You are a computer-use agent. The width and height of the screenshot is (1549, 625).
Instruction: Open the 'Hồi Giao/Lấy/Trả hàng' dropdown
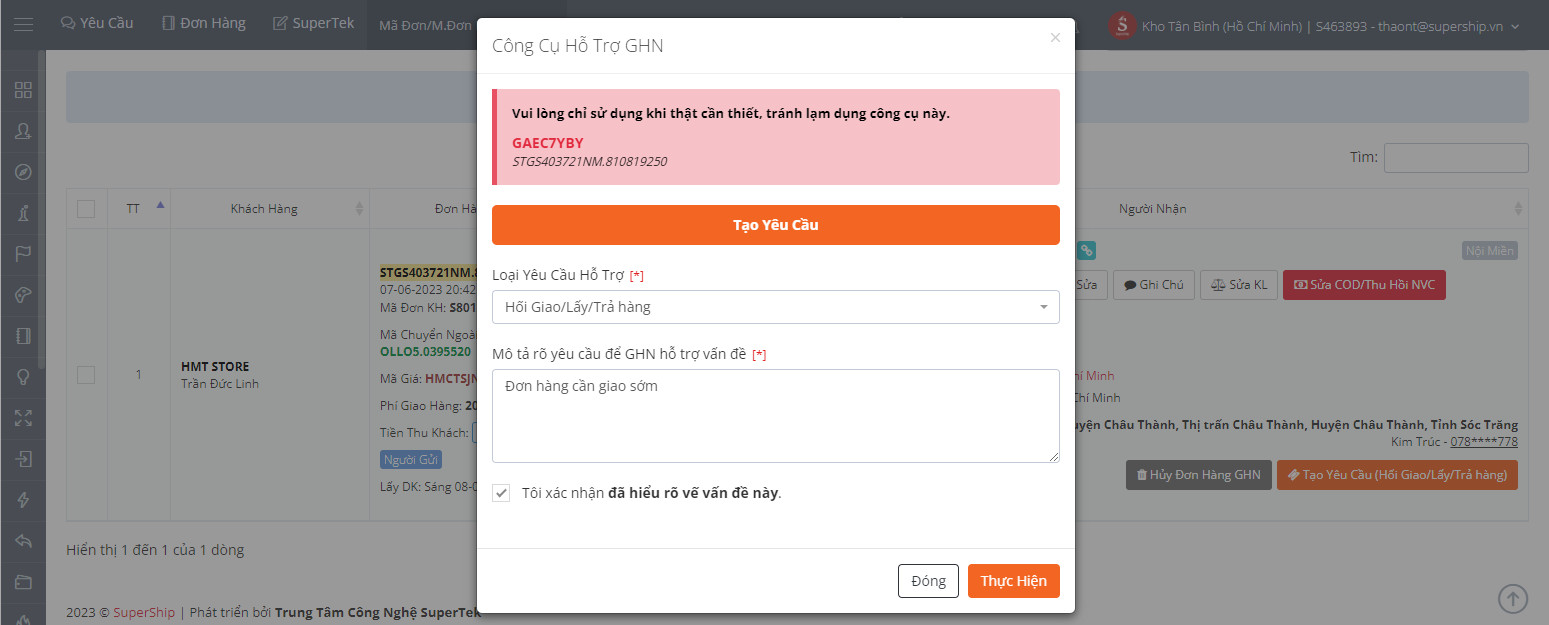[775, 307]
